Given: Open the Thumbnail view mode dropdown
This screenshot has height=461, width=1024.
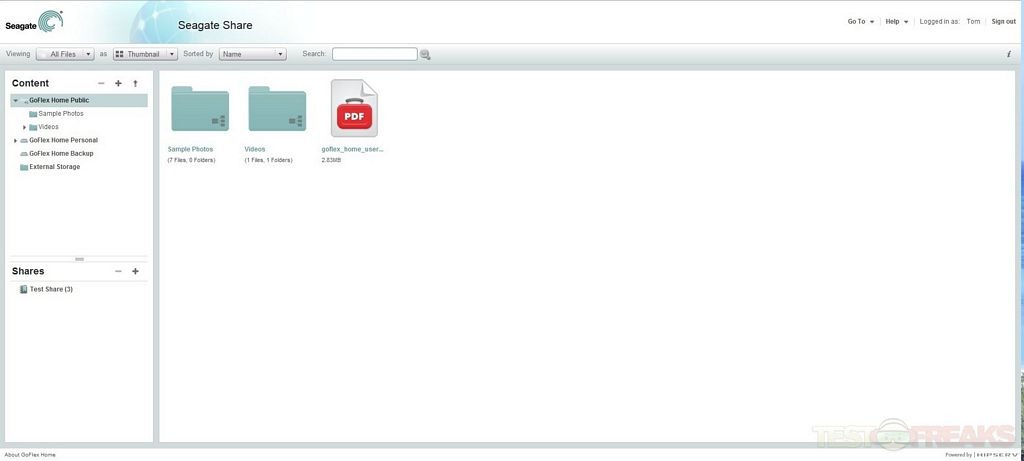Looking at the screenshot, I should [x=145, y=54].
